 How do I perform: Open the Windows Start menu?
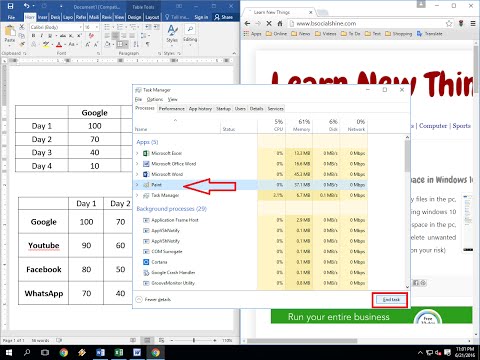(9, 352)
